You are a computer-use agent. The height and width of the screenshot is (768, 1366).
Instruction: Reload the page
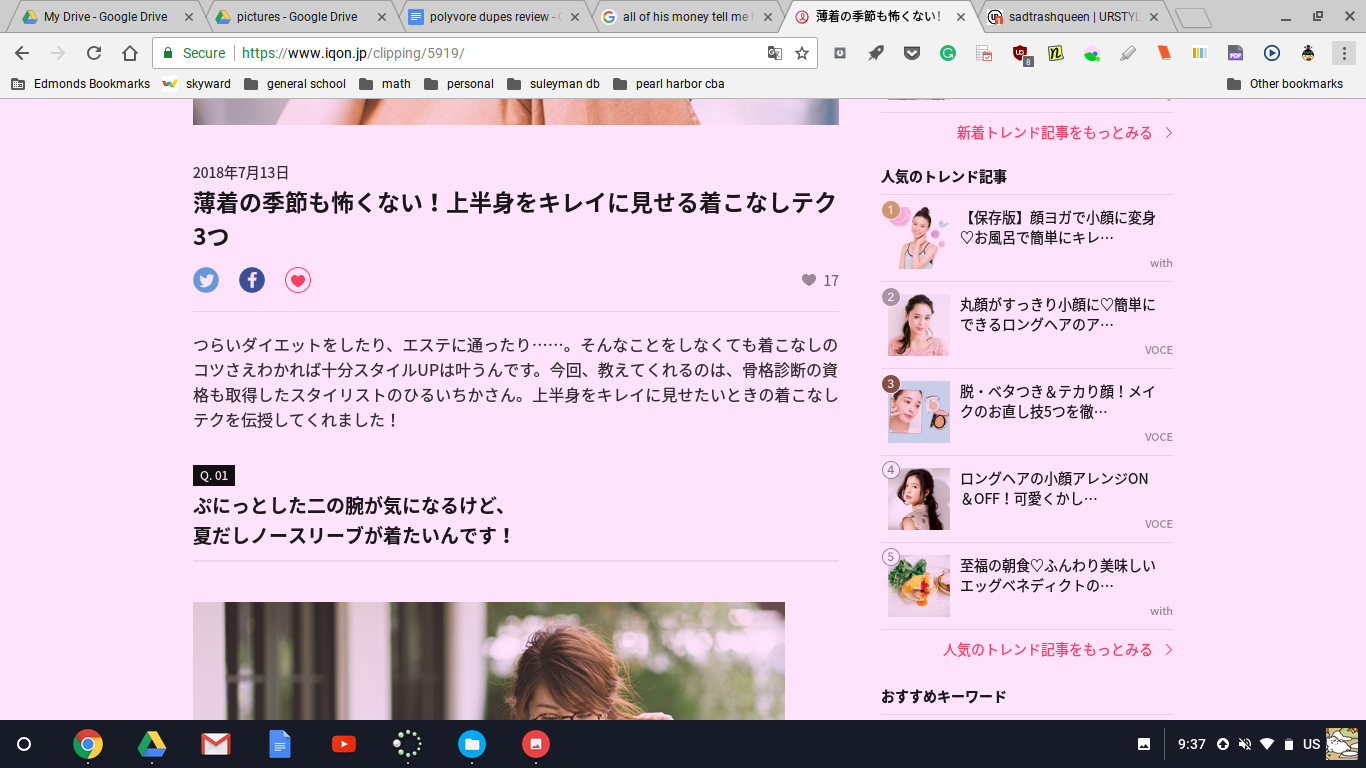(x=94, y=53)
